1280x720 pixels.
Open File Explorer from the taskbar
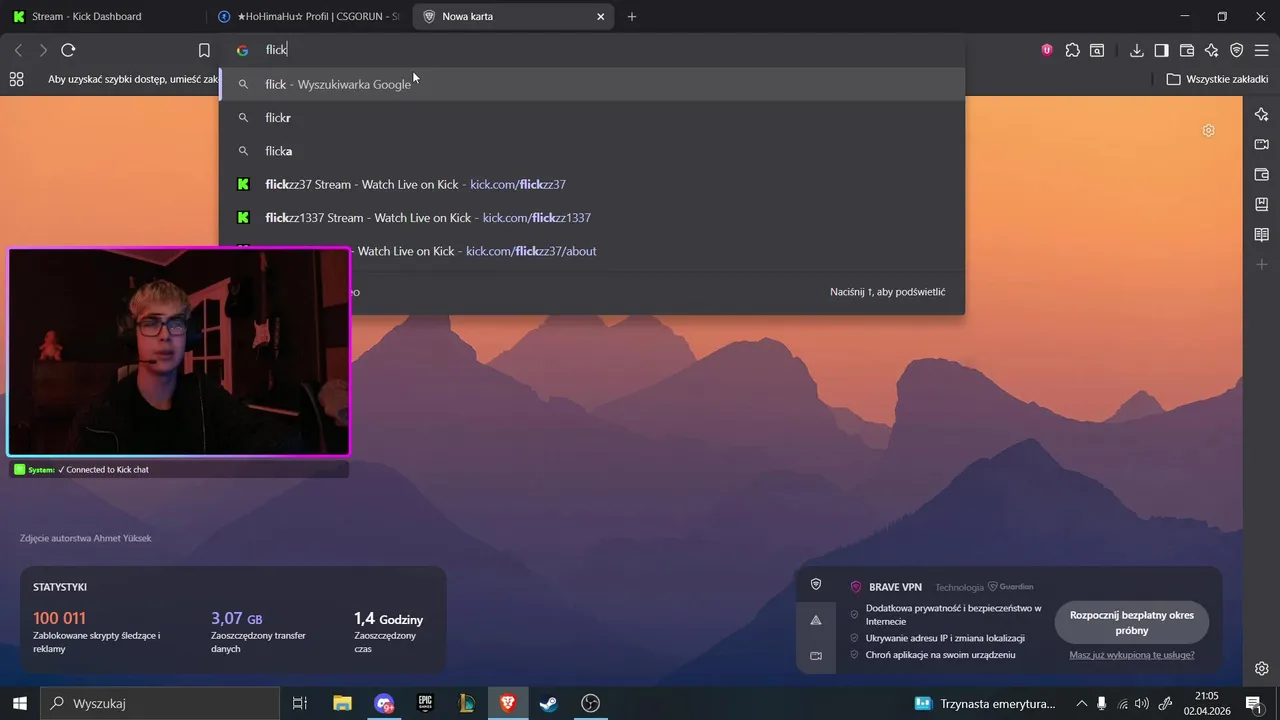point(342,703)
